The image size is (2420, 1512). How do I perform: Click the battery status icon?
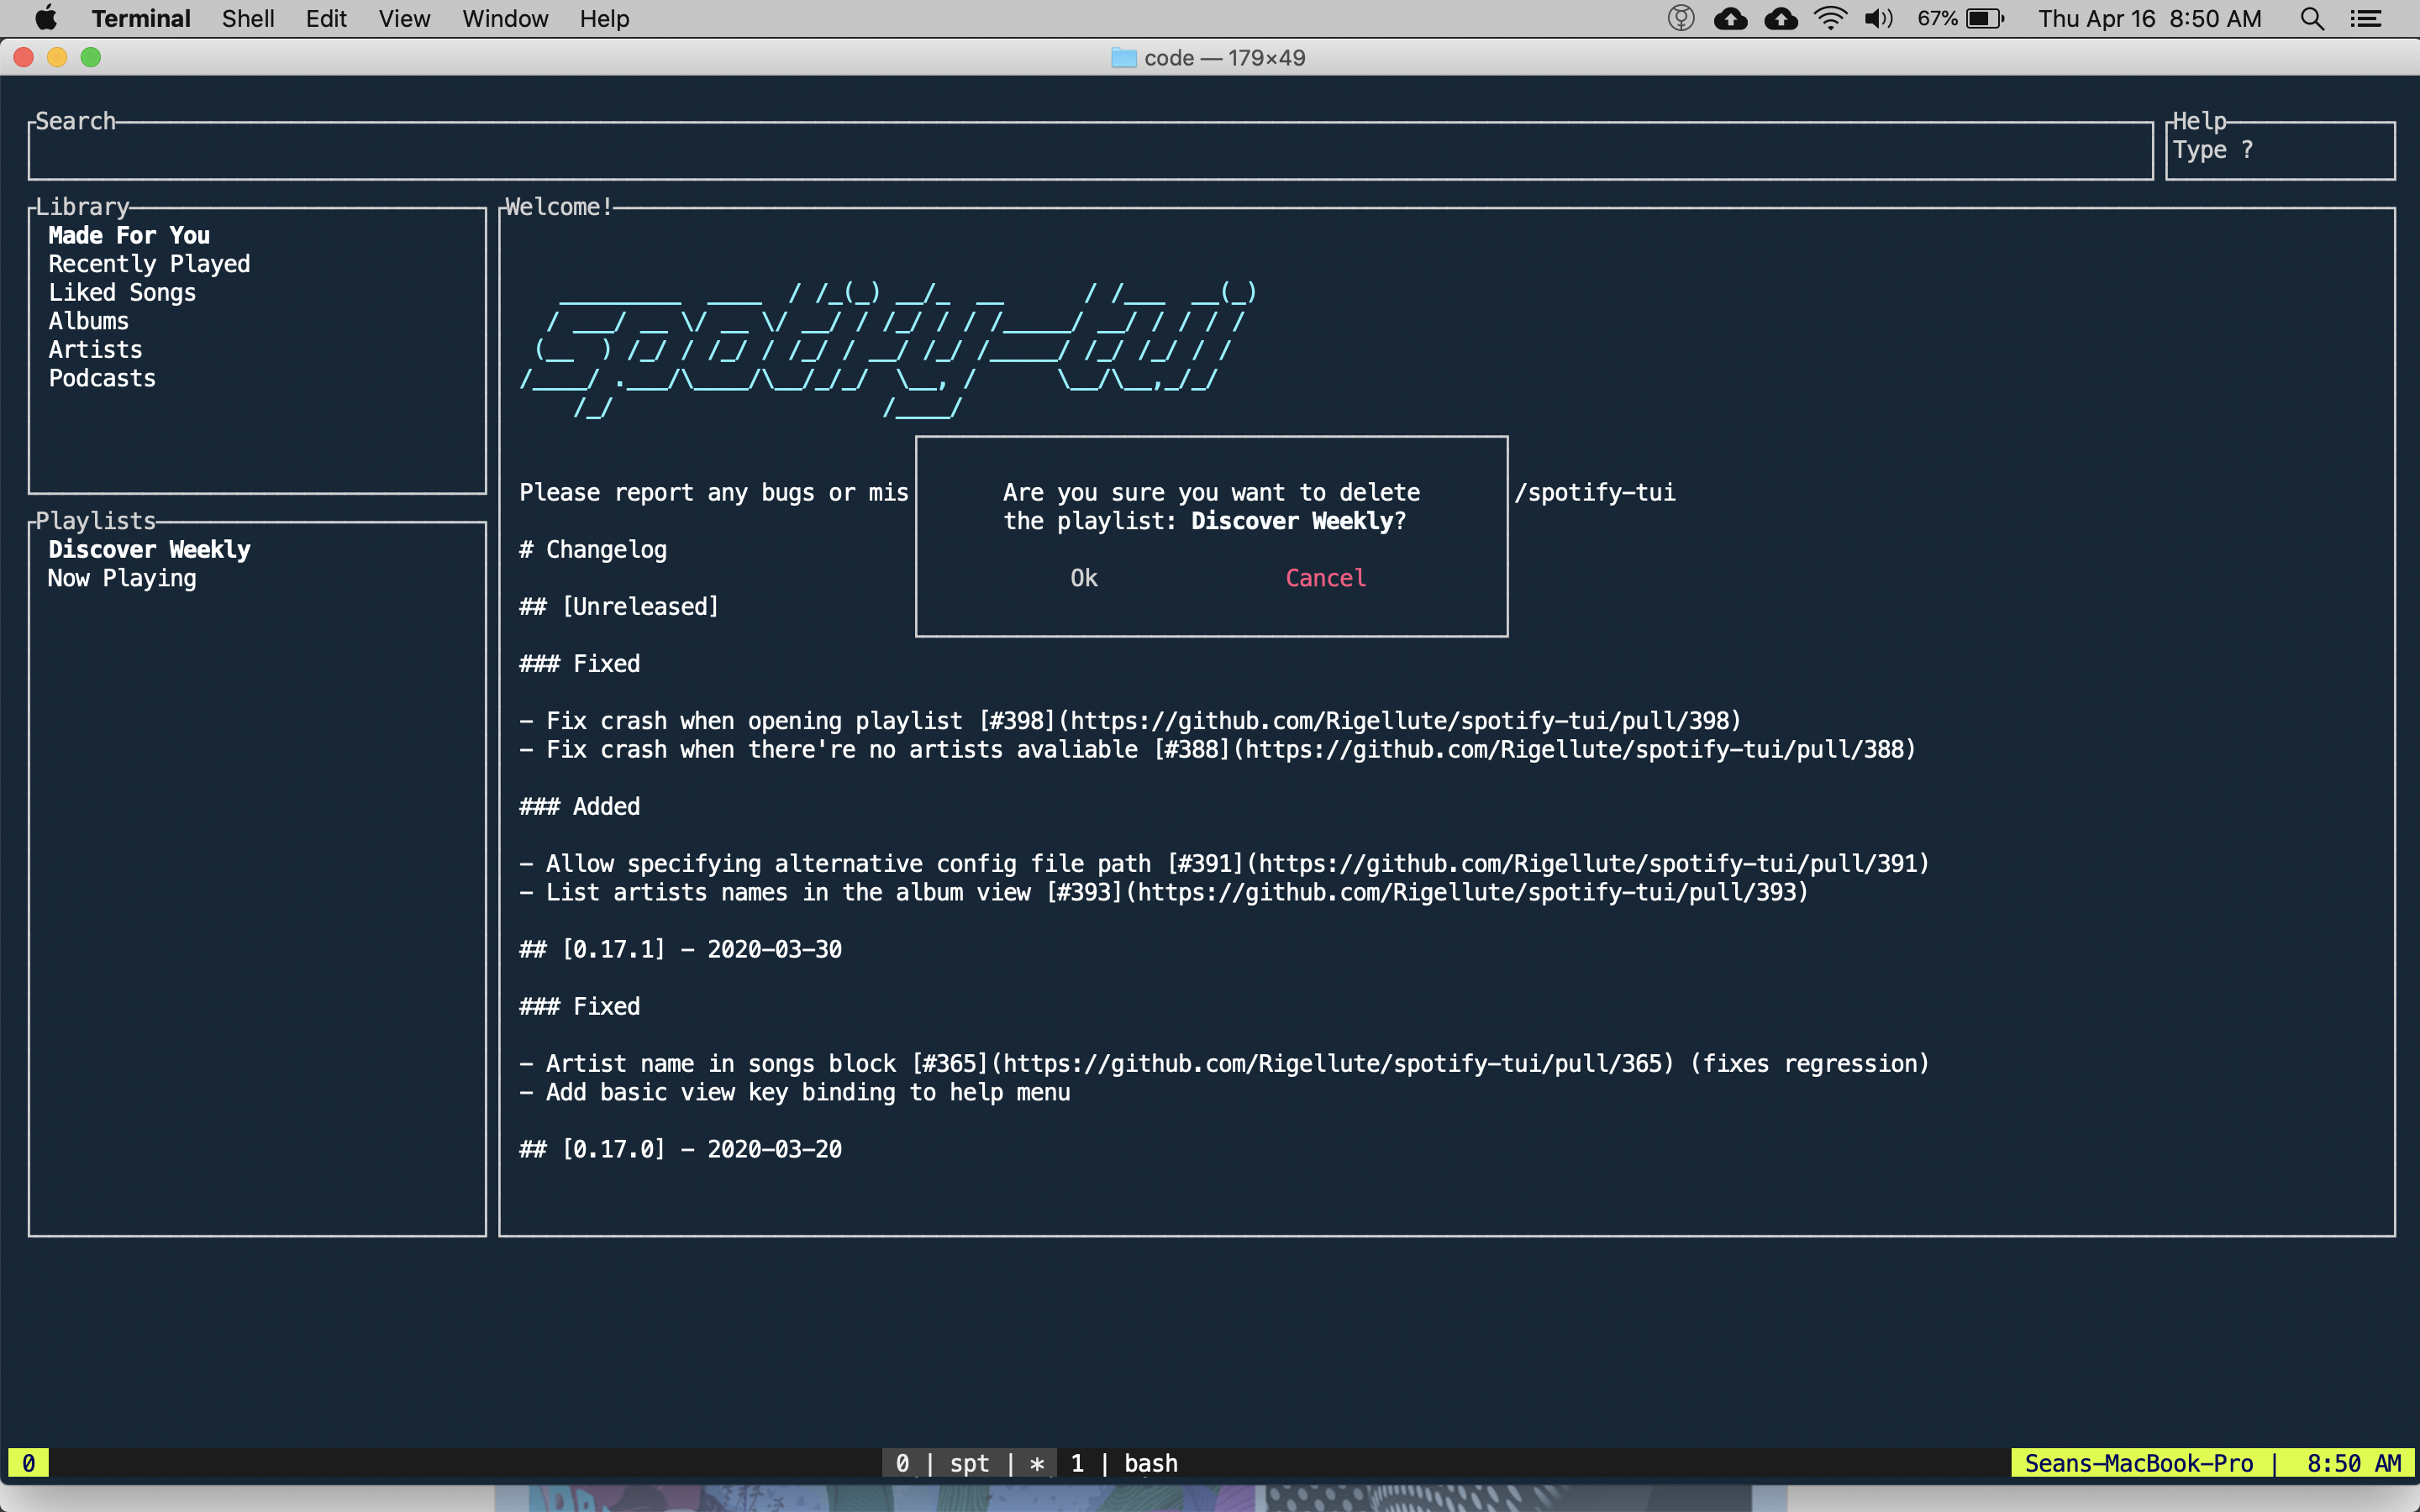tap(1984, 19)
